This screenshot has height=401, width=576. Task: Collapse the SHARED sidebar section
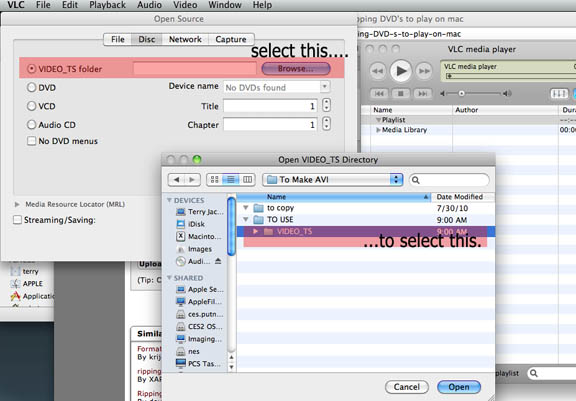coord(169,278)
